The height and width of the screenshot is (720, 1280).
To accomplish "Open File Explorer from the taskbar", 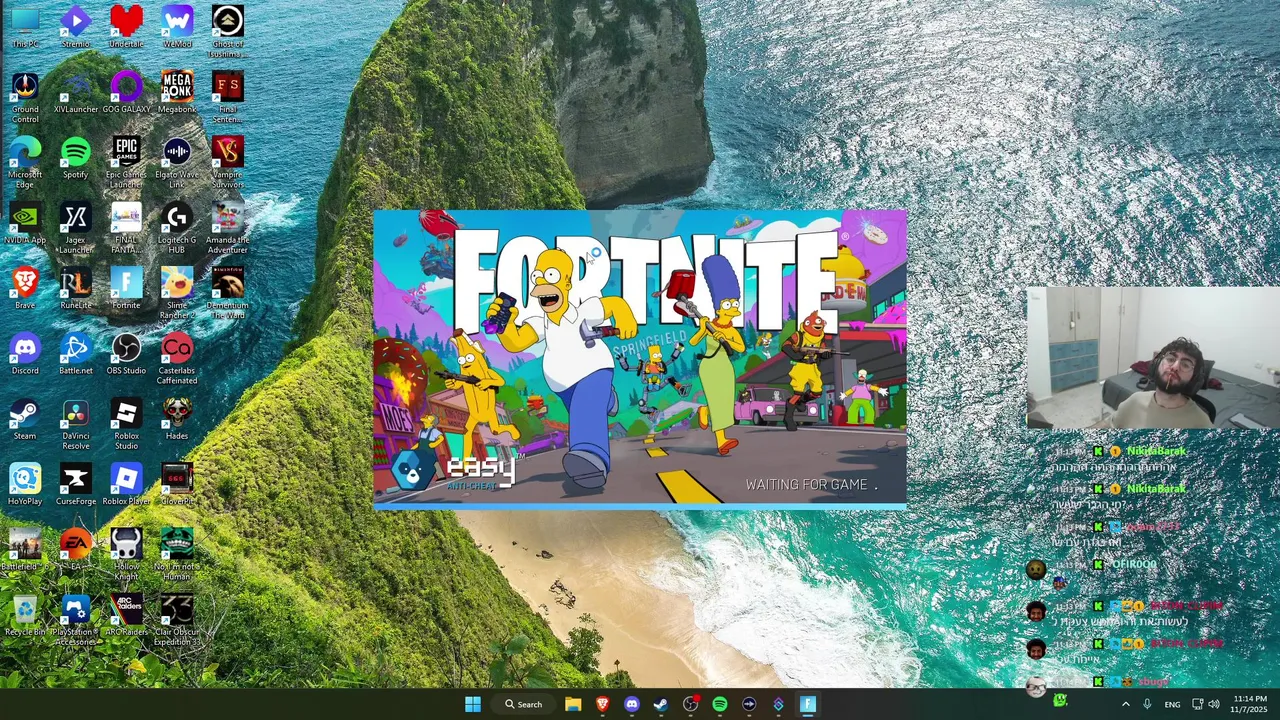I will pyautogui.click(x=573, y=704).
